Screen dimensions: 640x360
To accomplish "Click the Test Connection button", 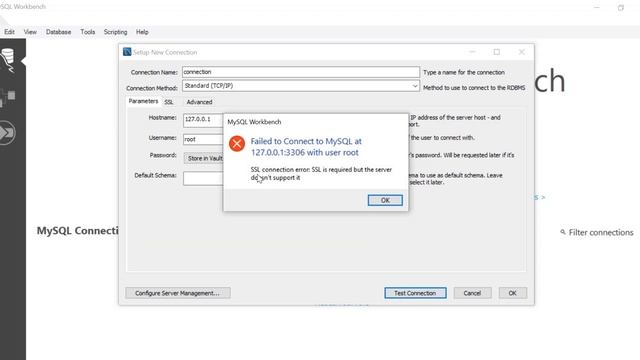I will (x=415, y=293).
